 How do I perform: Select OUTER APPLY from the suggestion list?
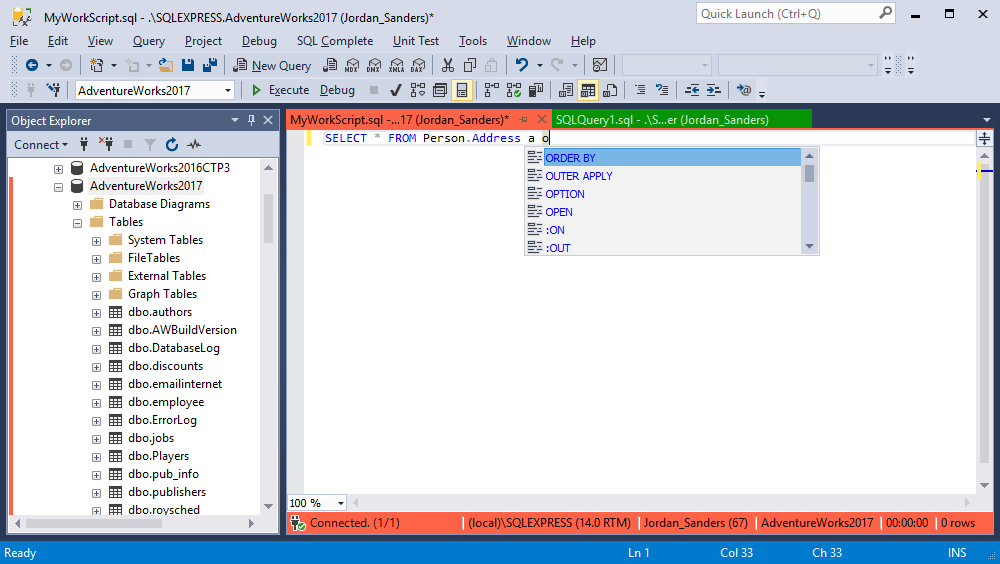click(x=579, y=176)
